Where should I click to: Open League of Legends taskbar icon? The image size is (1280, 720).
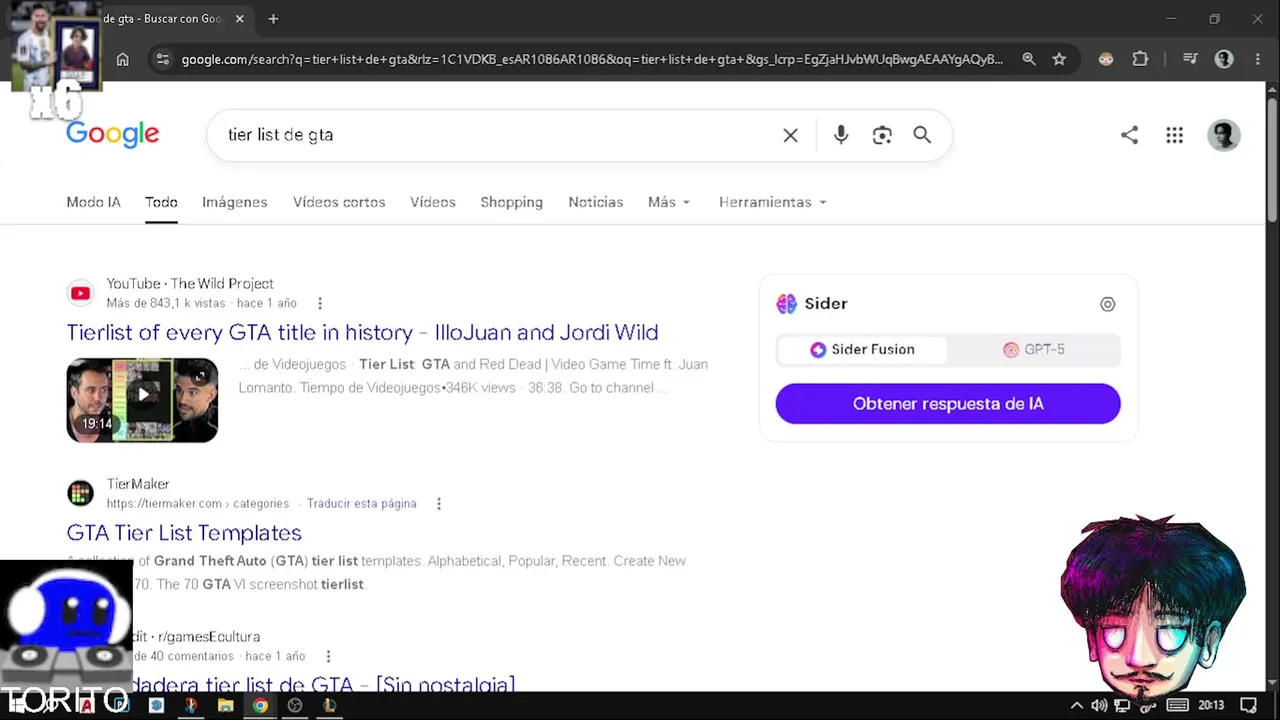329,705
